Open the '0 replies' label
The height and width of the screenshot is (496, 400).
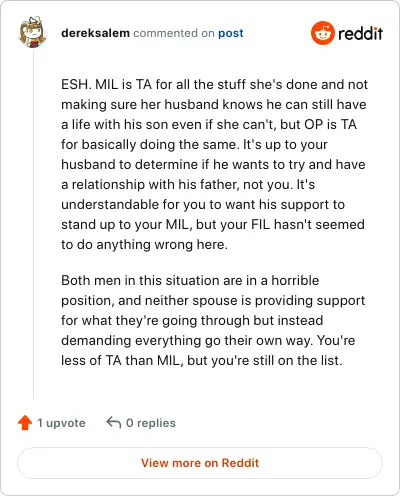pyautogui.click(x=151, y=423)
